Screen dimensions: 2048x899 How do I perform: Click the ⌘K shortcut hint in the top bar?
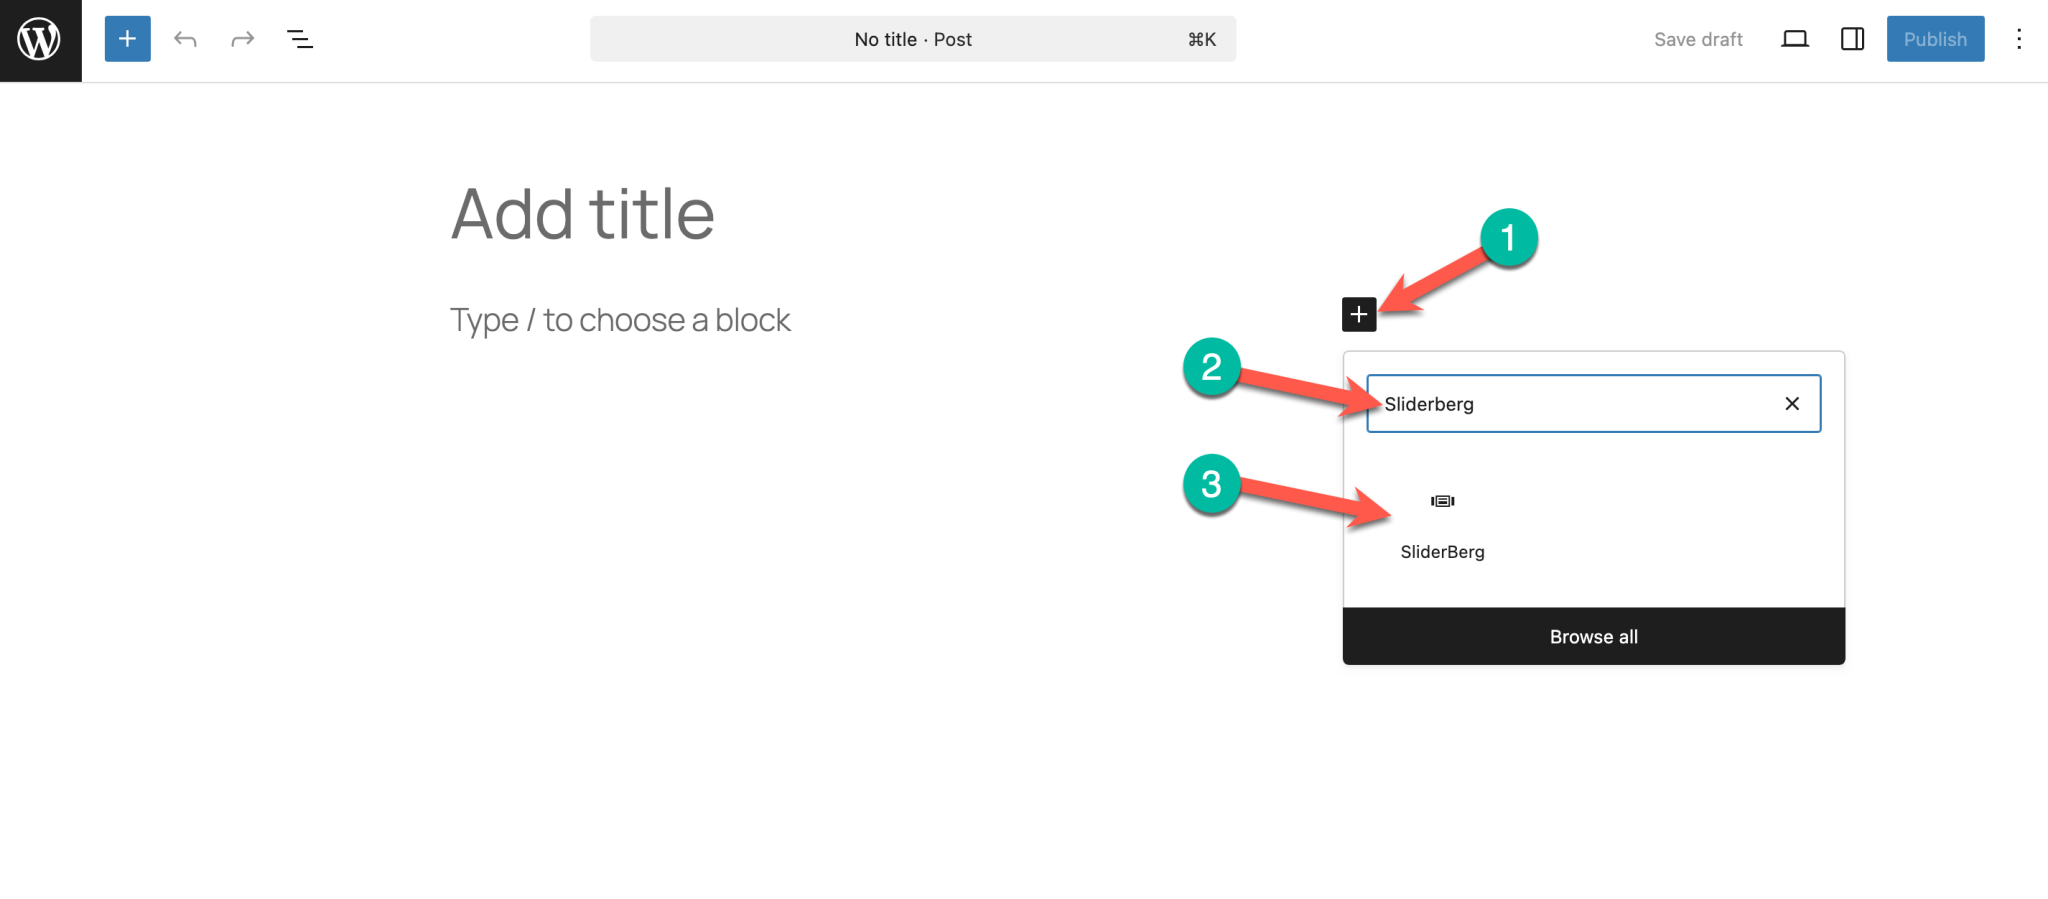click(1200, 39)
